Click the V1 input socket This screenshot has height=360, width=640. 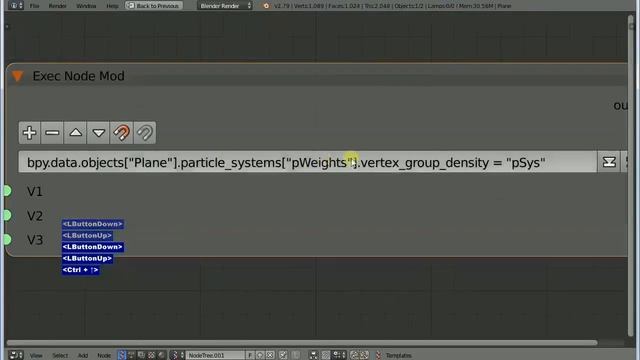click(x=7, y=191)
